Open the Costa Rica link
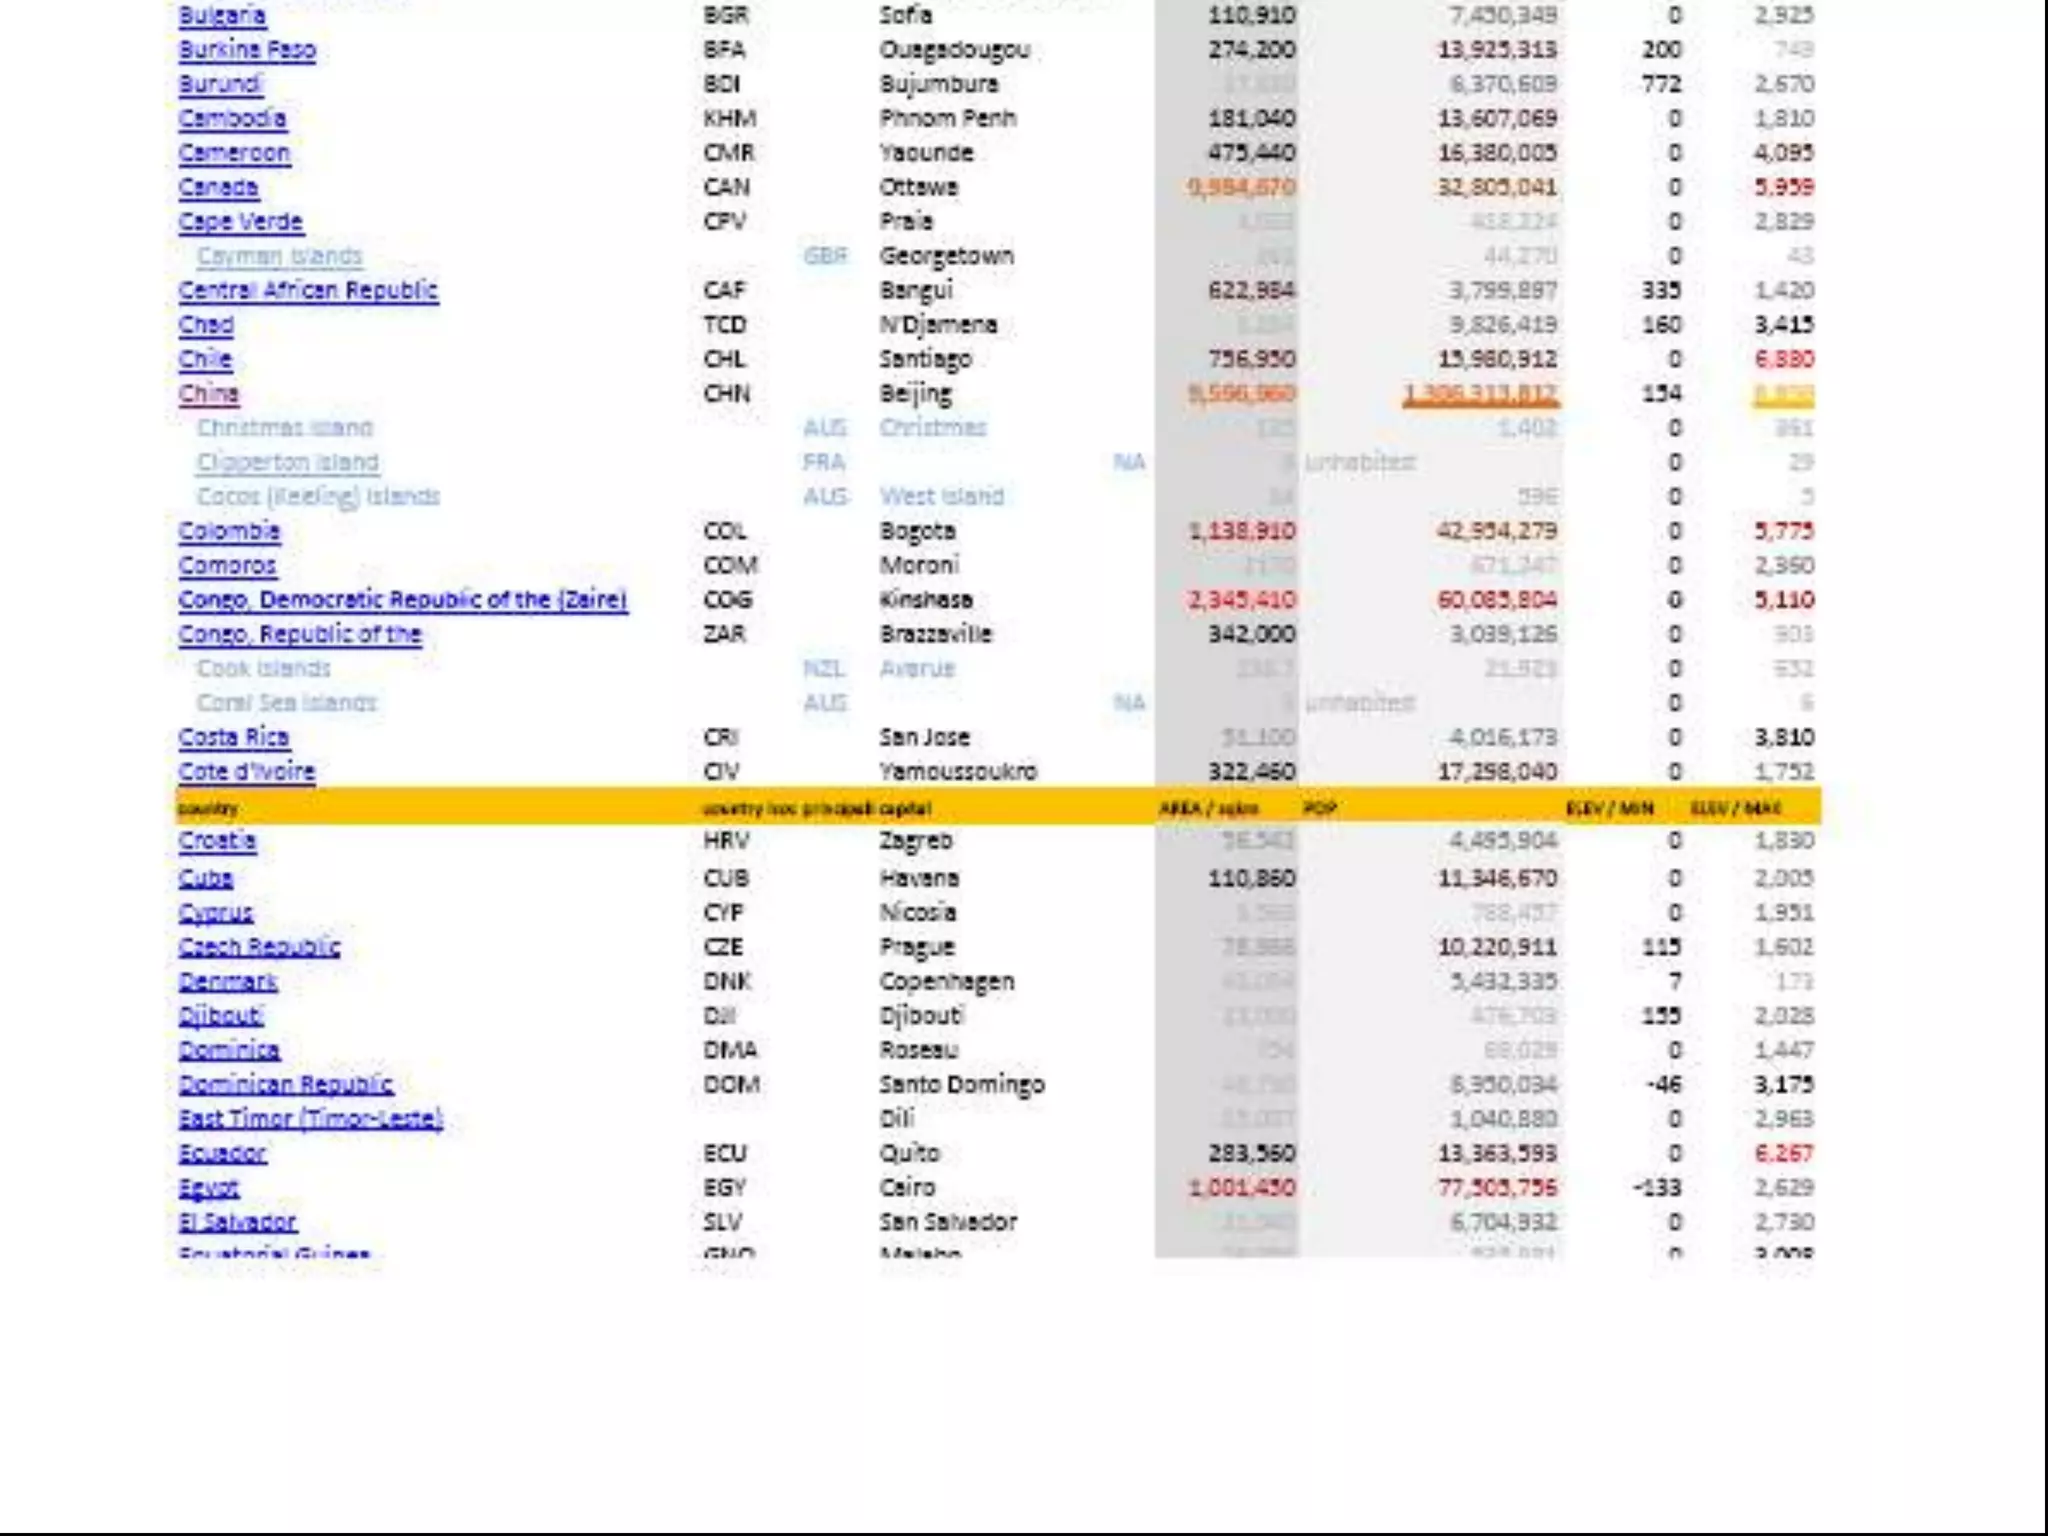 click(234, 738)
